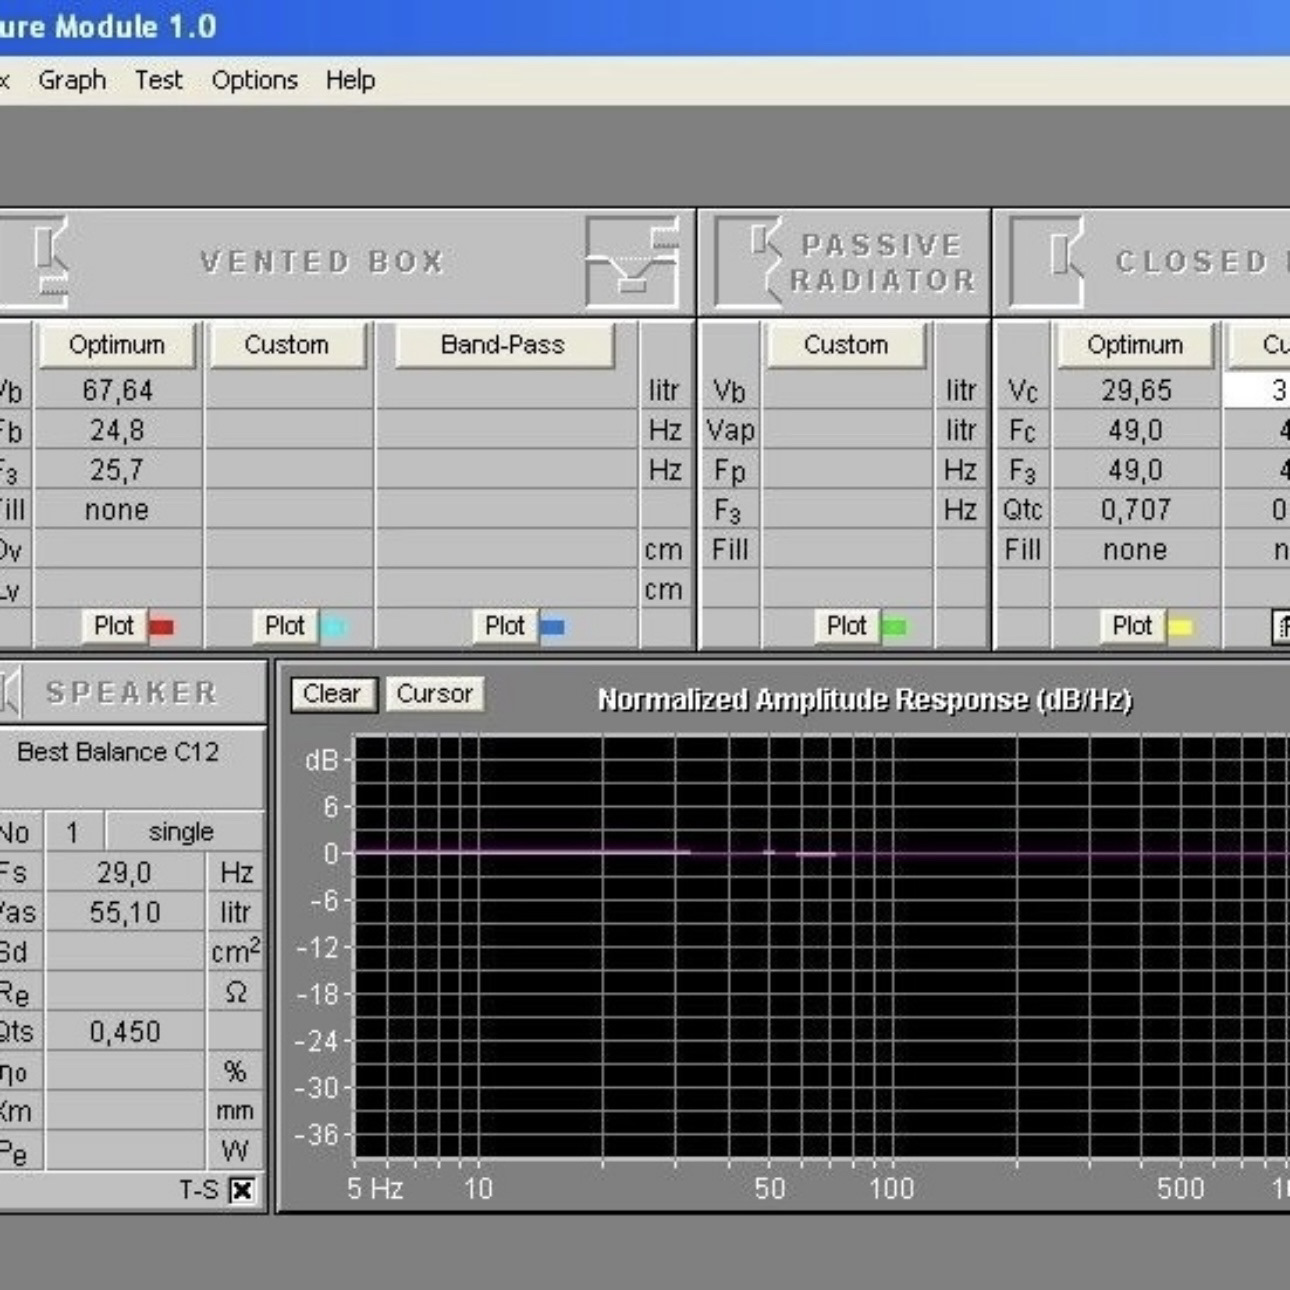Click the closed box Optimum button

coord(1134,345)
